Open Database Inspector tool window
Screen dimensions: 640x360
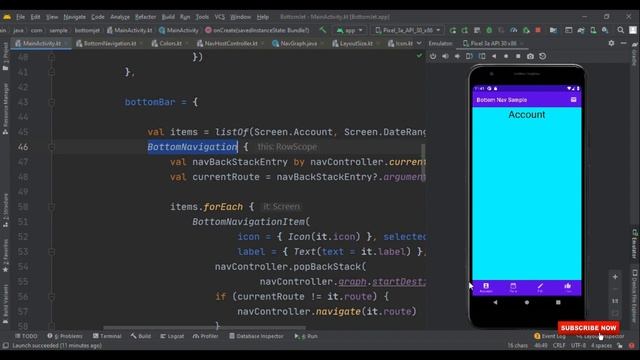pos(256,336)
